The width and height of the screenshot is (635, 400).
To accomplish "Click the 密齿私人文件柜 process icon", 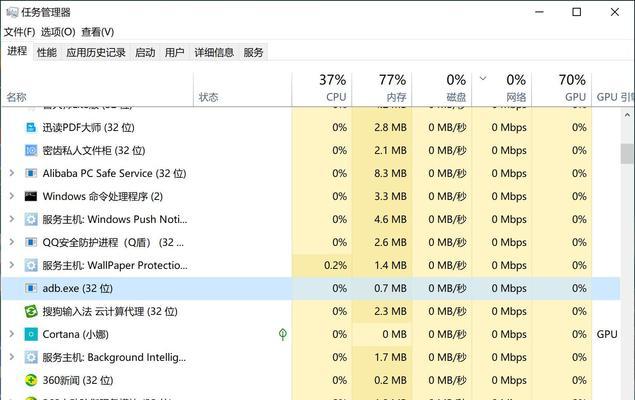I will (31, 151).
